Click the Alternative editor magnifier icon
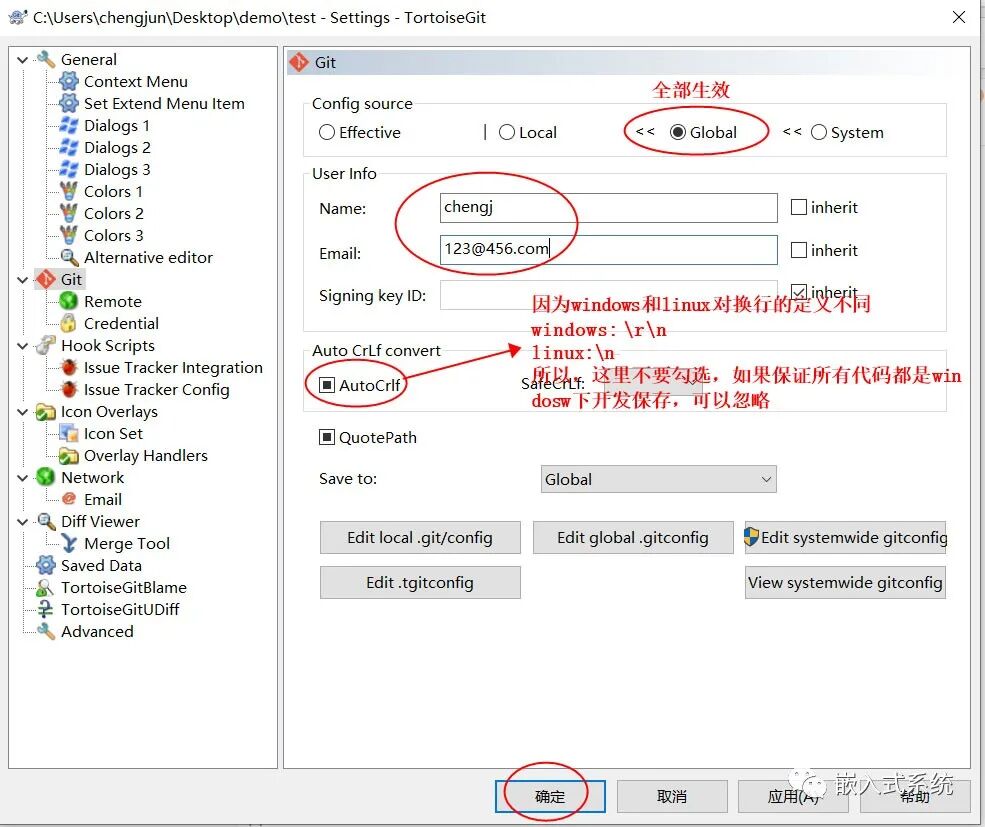The image size is (985, 827). coord(68,257)
